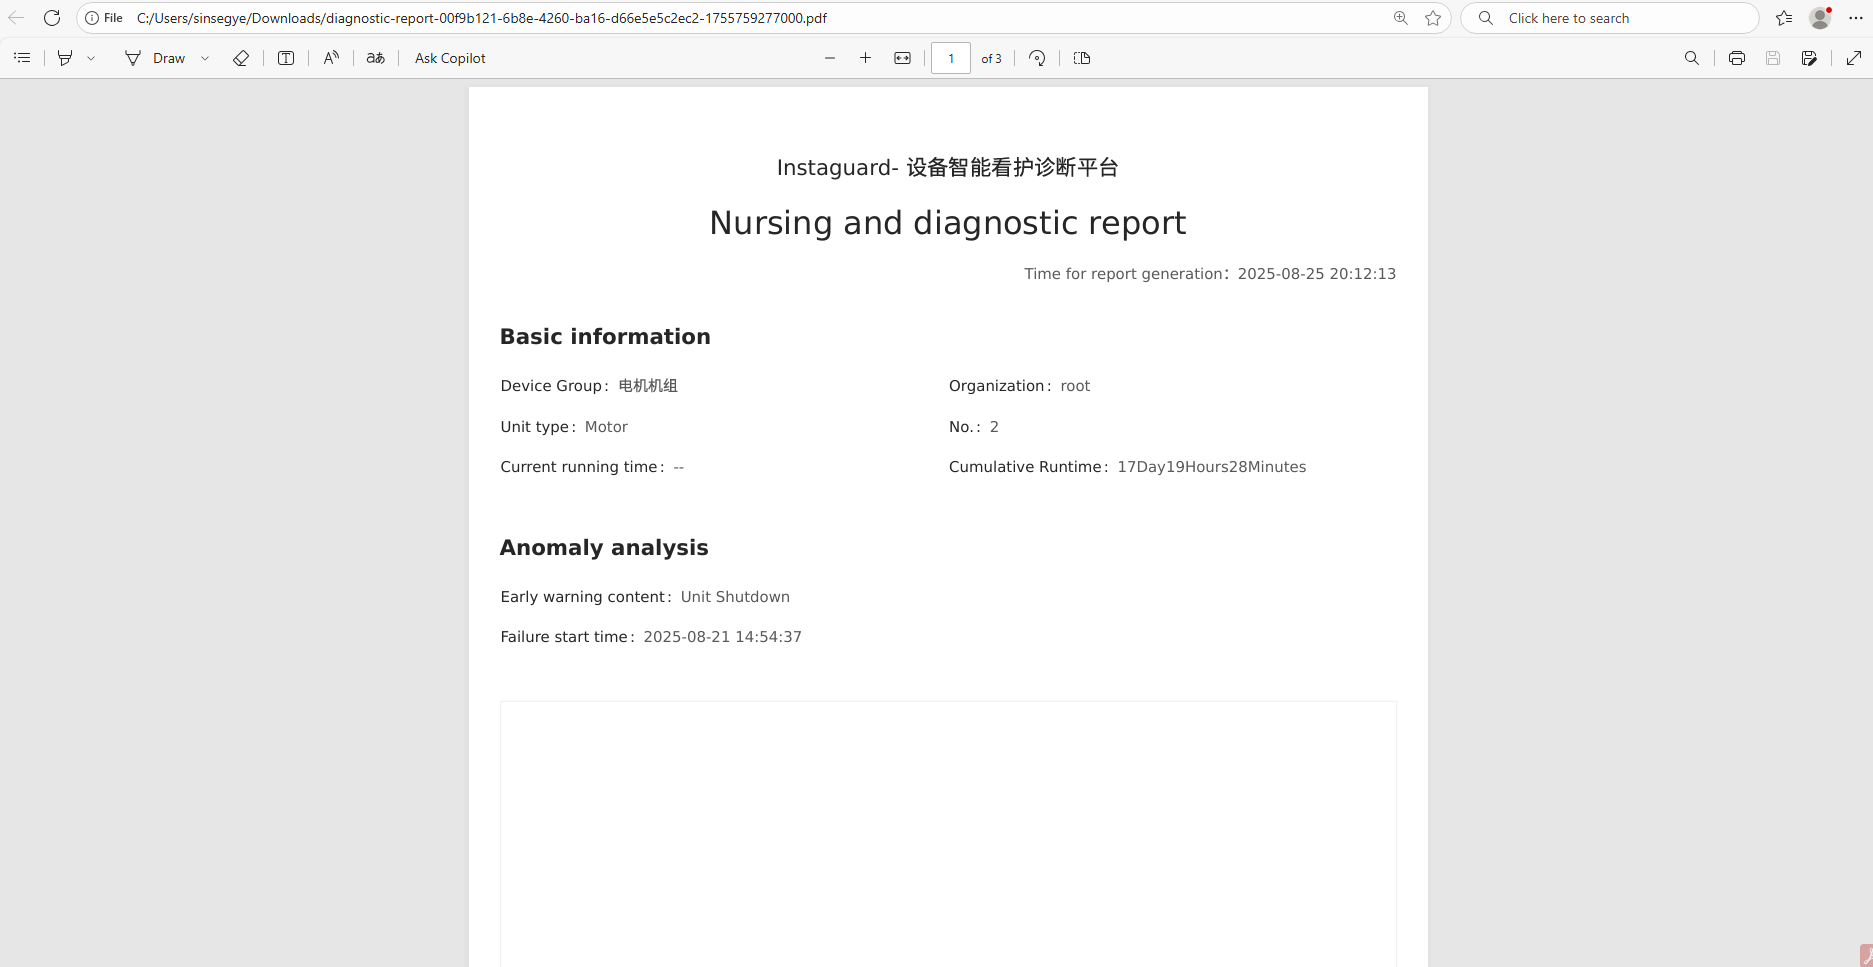The height and width of the screenshot is (967, 1873).
Task: Toggle fit to width view
Action: coord(903,58)
